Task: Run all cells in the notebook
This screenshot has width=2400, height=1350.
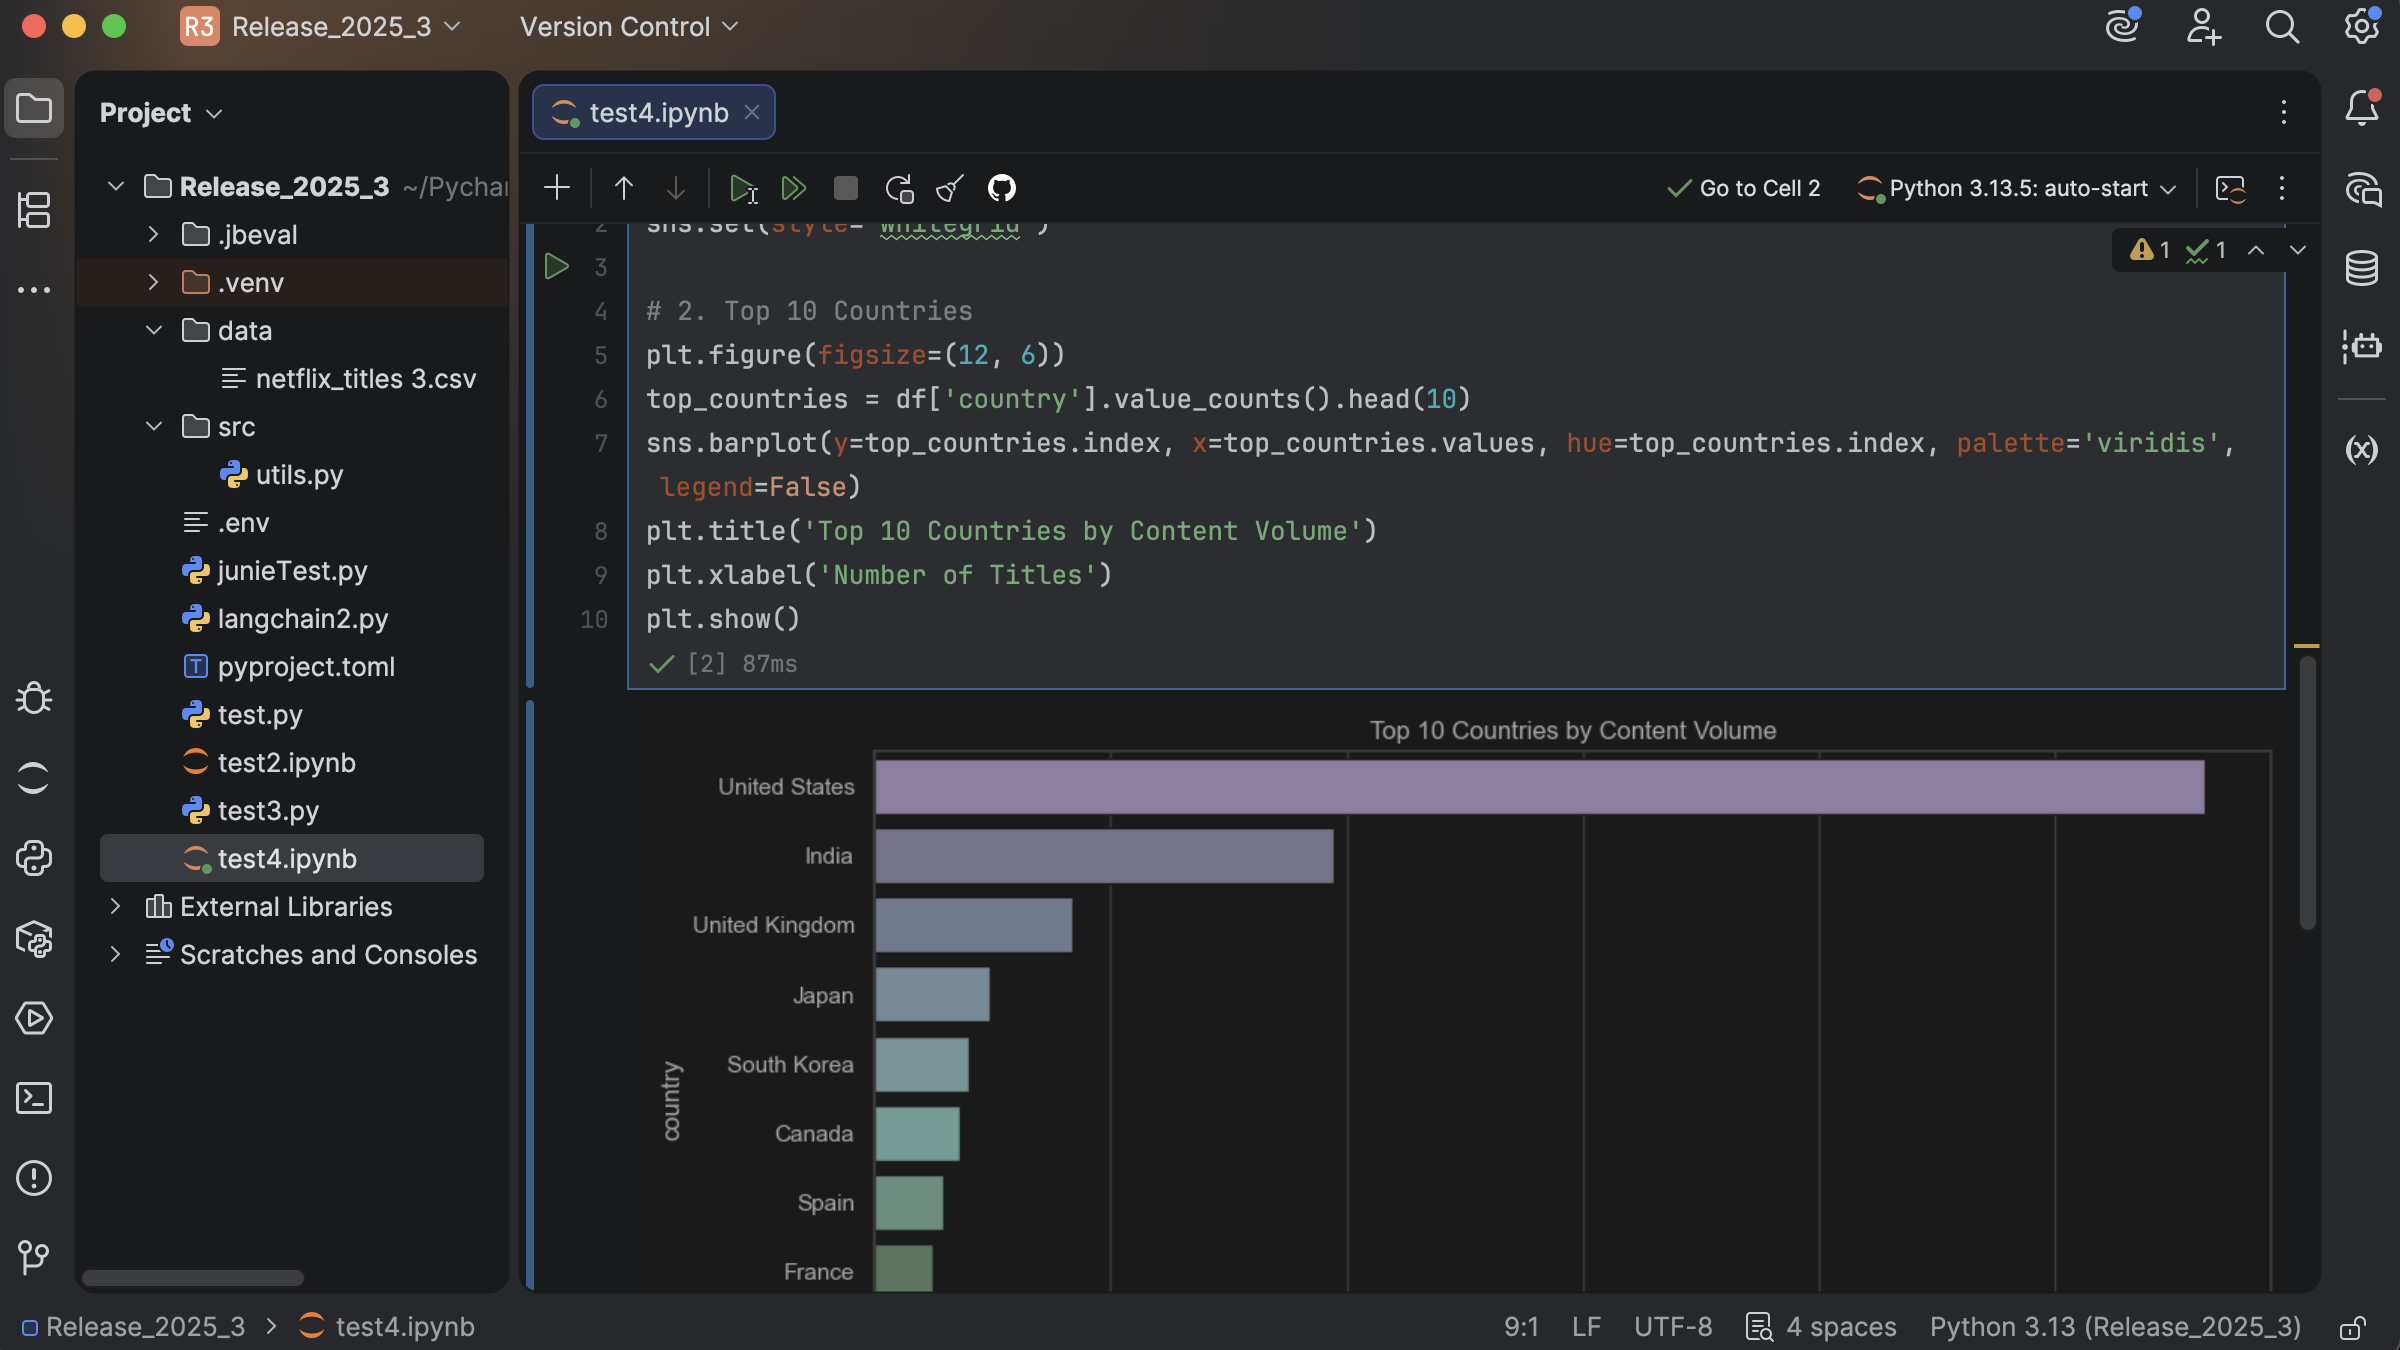Action: click(795, 187)
